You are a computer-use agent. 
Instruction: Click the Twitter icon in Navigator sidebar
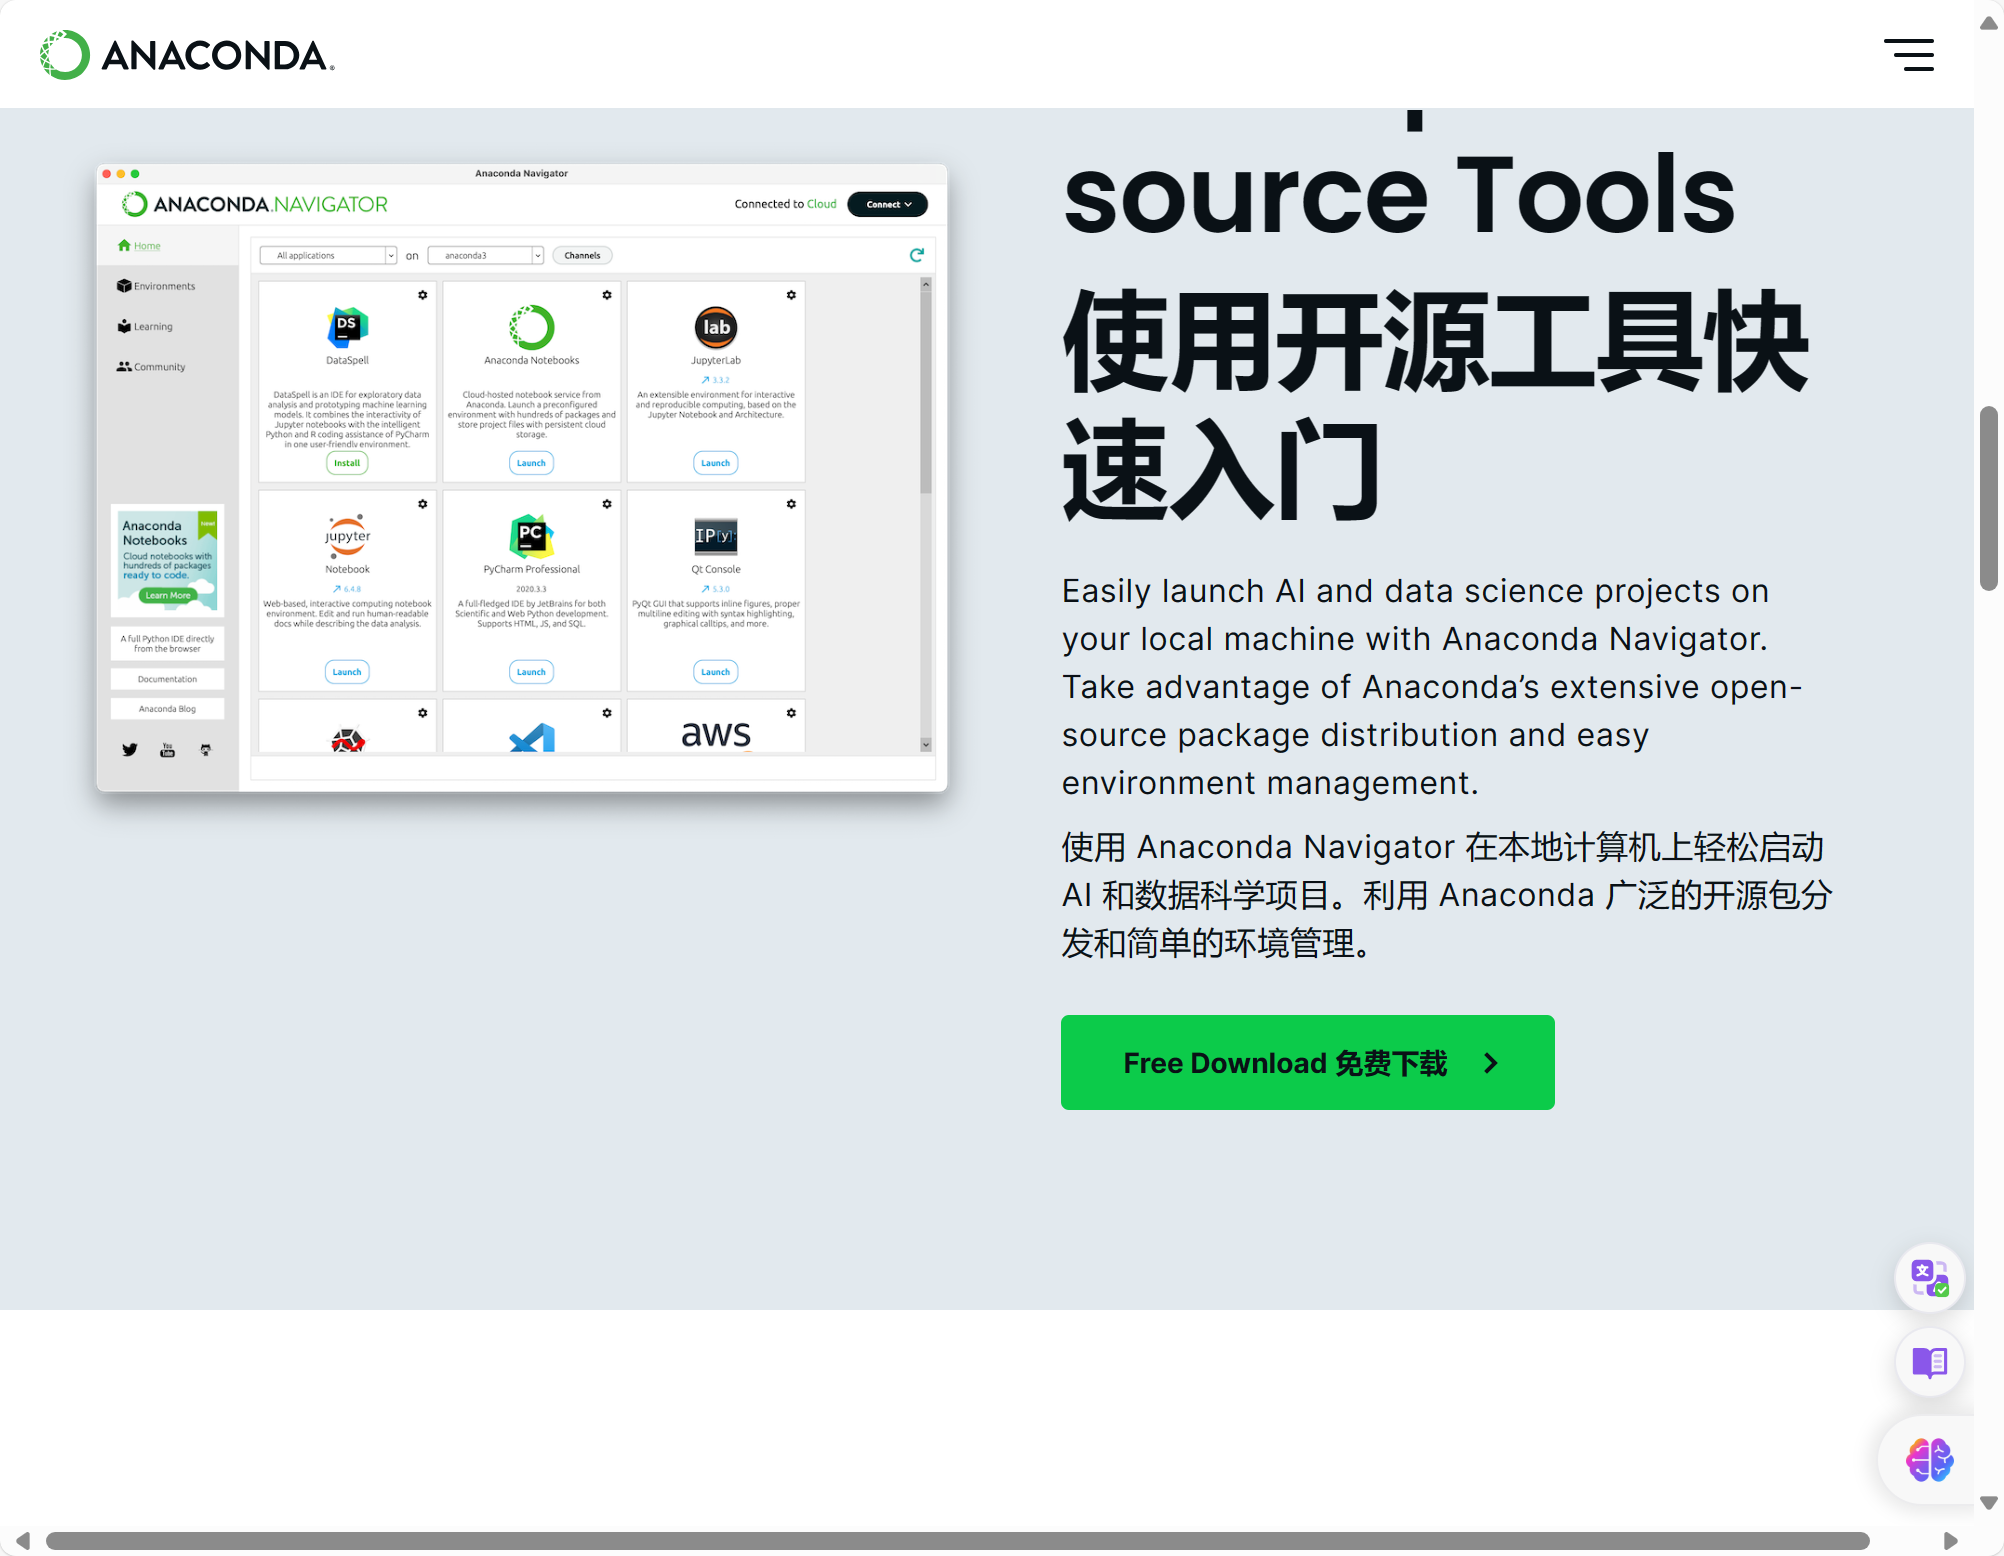[130, 749]
